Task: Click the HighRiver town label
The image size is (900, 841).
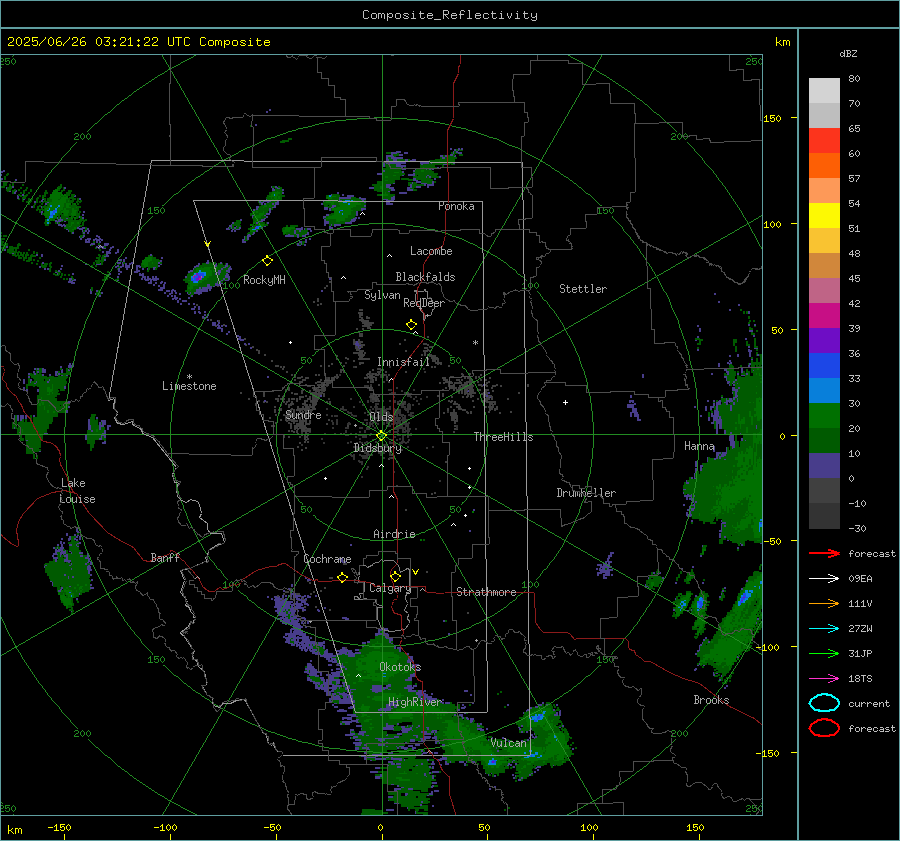Action: click(414, 702)
